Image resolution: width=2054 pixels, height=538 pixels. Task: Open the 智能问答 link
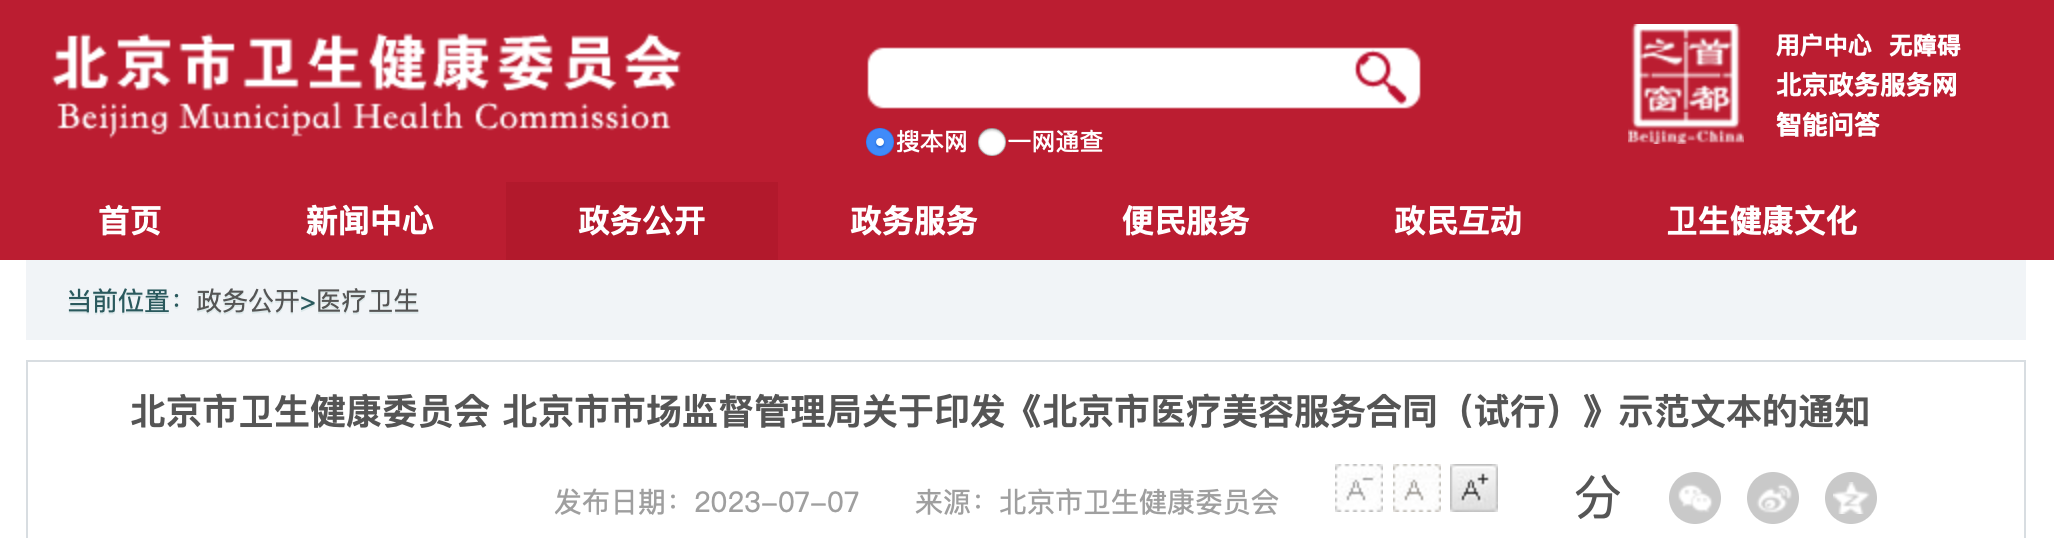(x=1827, y=125)
